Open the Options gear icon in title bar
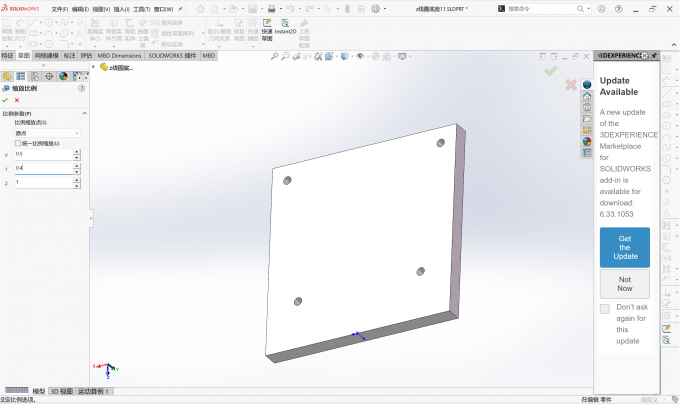The height and width of the screenshot is (404, 680). (376, 9)
